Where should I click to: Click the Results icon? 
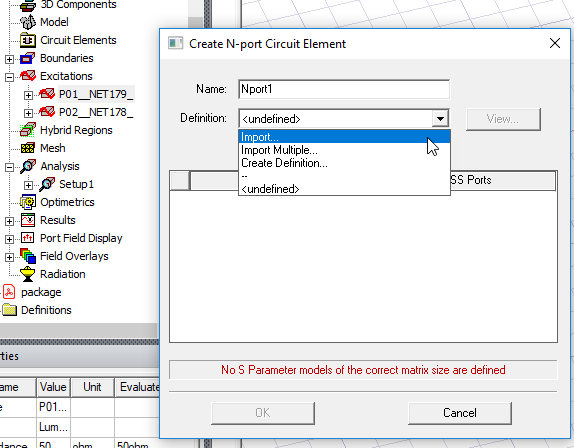coord(28,220)
